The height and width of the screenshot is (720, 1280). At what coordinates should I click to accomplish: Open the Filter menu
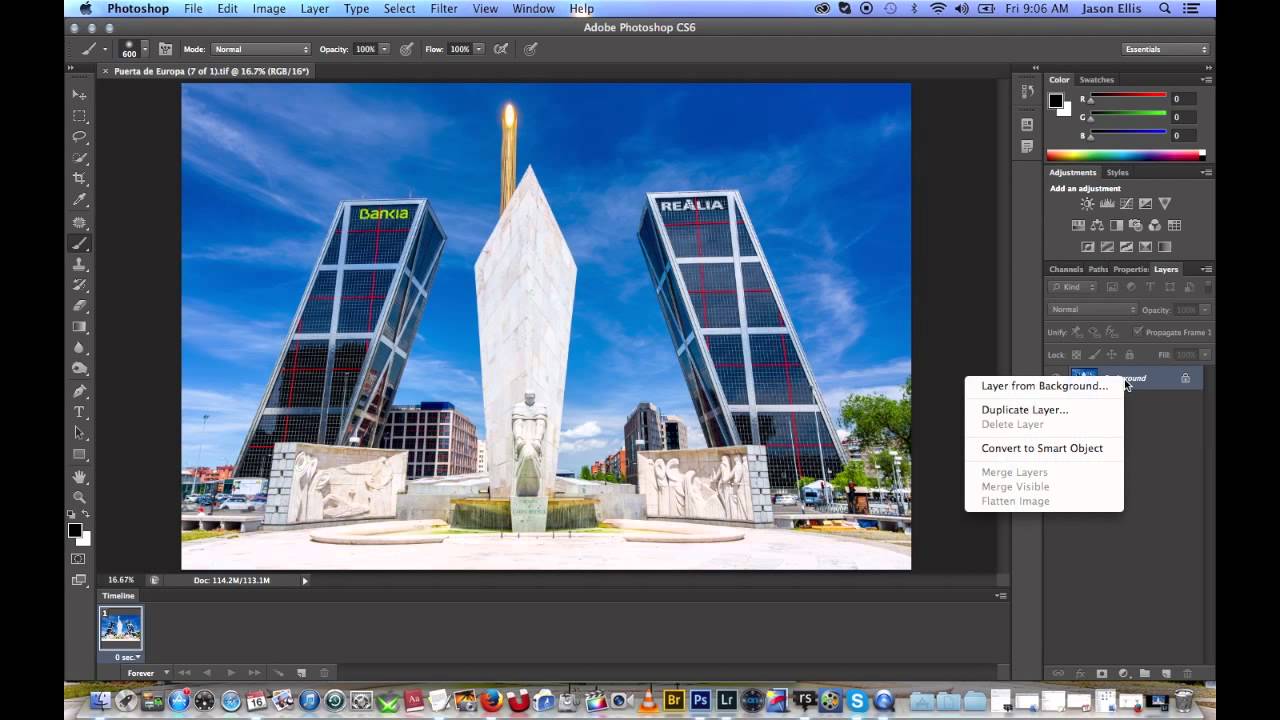(443, 9)
